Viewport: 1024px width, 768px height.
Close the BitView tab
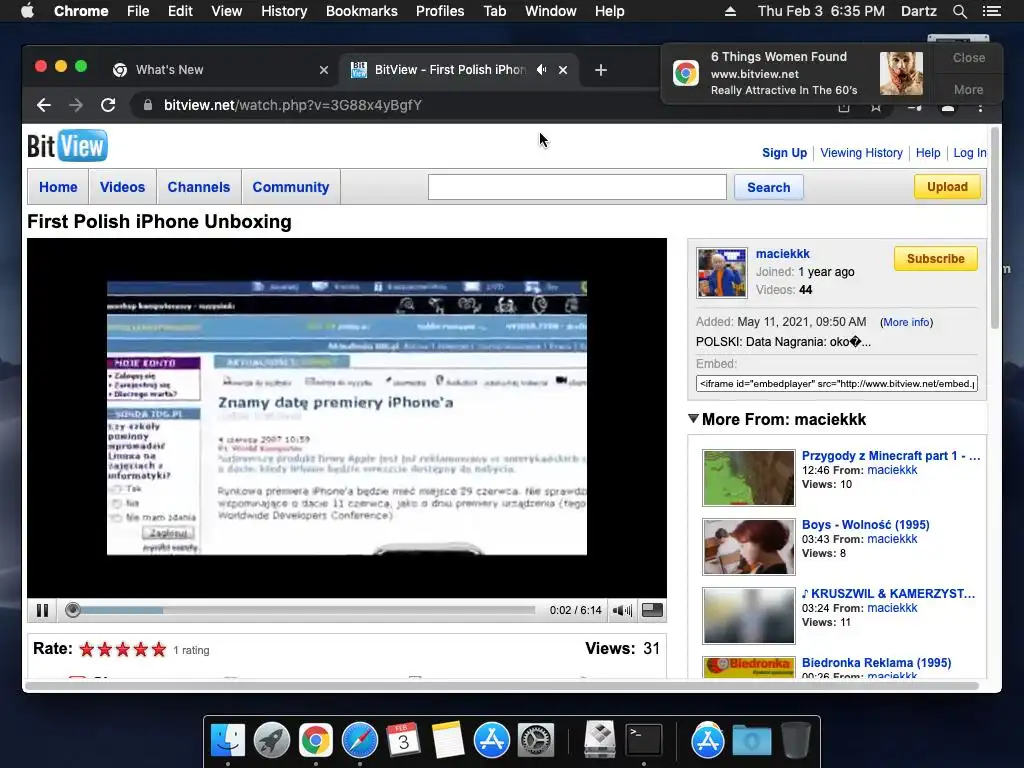tap(563, 70)
